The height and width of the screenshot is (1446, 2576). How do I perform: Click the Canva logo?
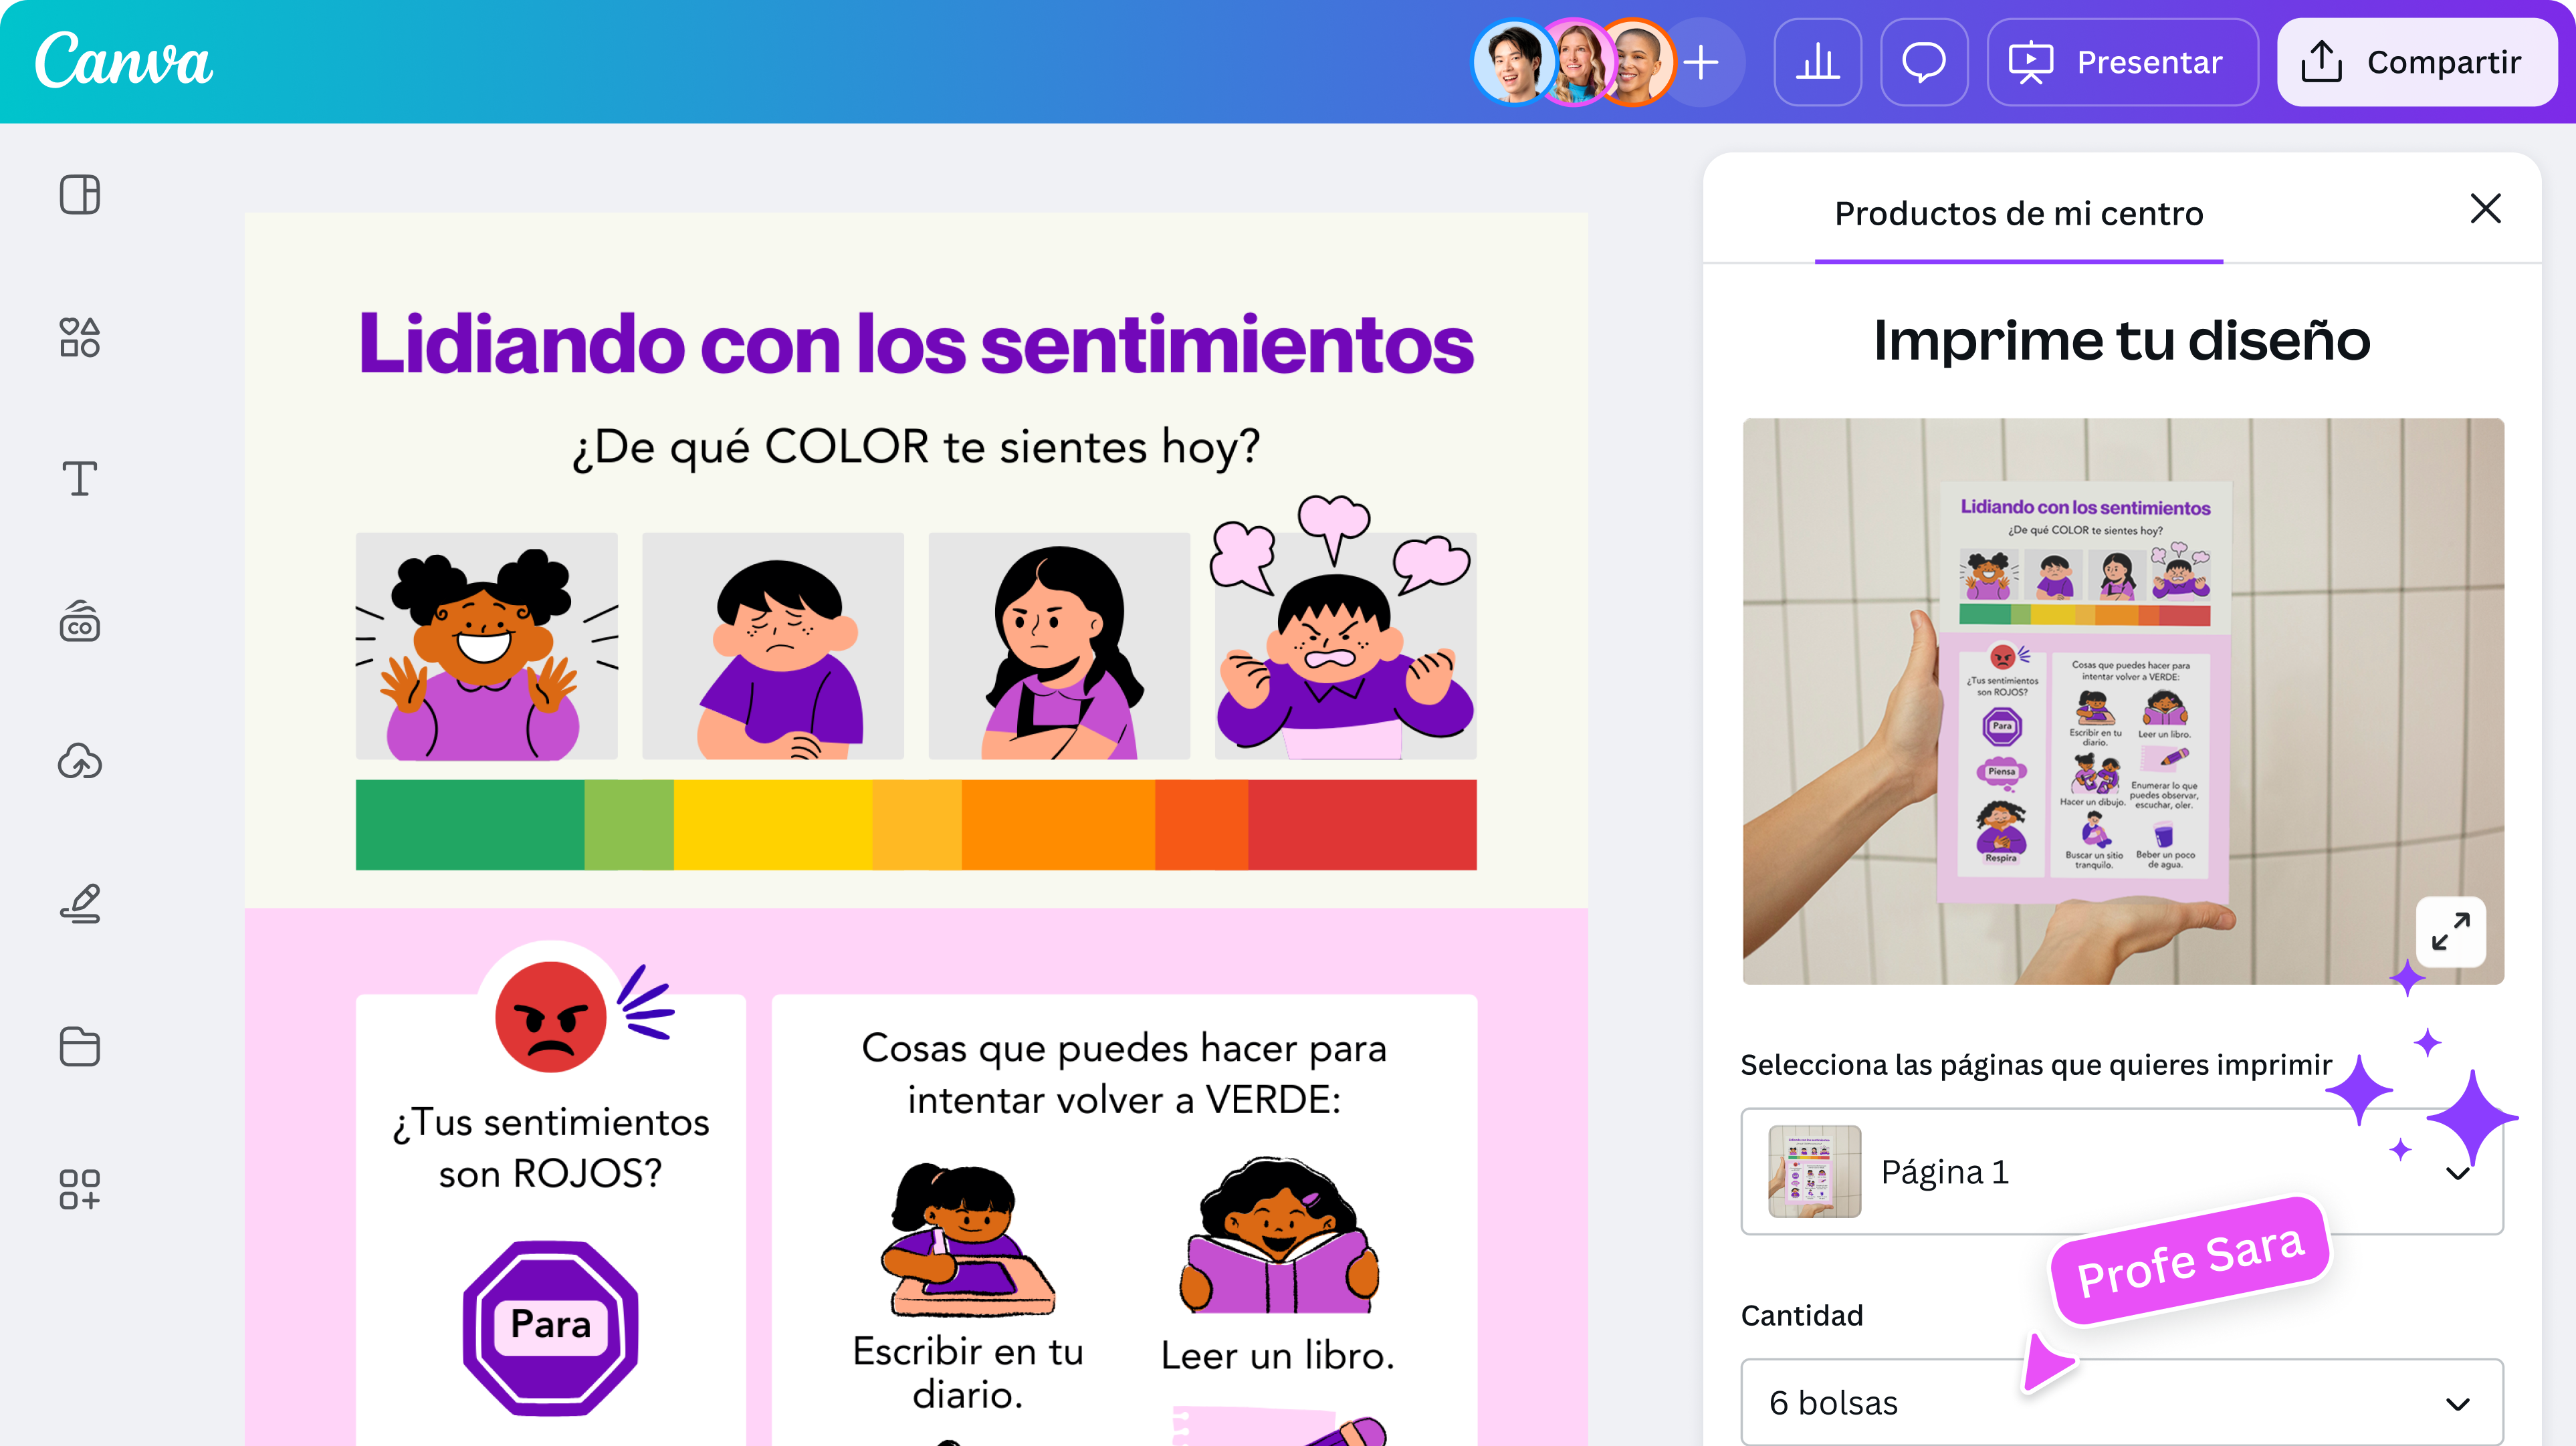point(124,60)
